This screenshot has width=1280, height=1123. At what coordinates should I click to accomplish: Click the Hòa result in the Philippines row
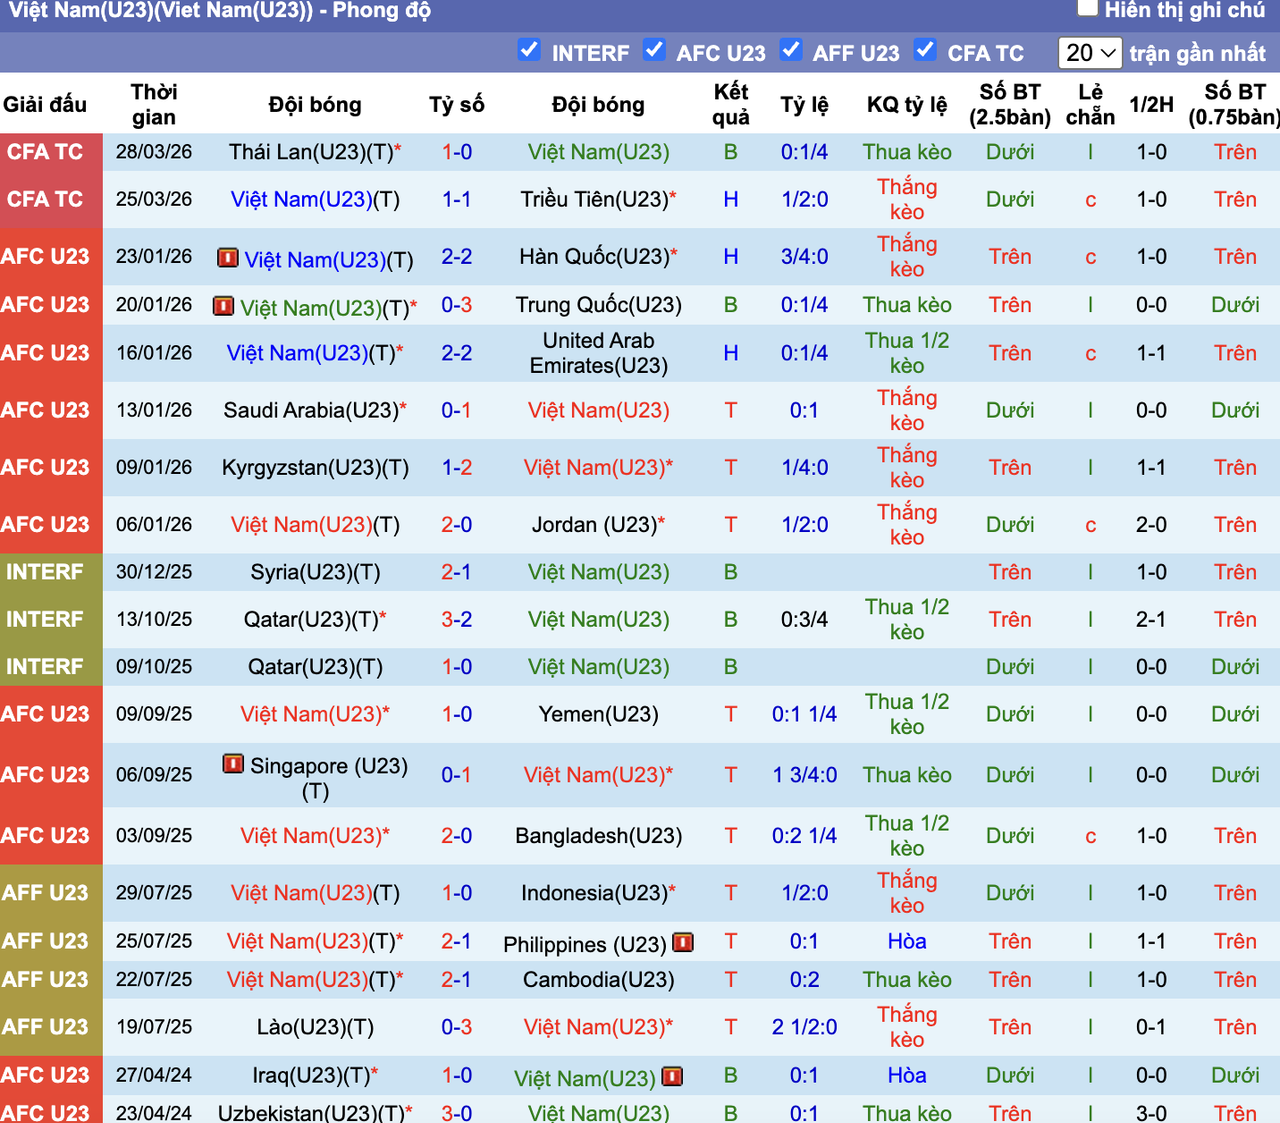point(907,941)
